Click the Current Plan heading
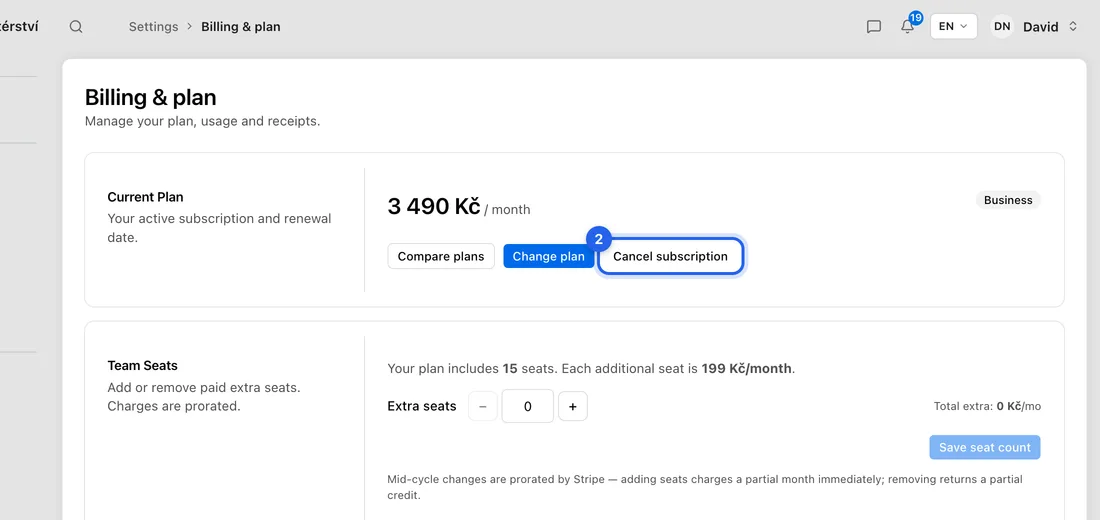Viewport: 1100px width, 520px height. click(145, 197)
